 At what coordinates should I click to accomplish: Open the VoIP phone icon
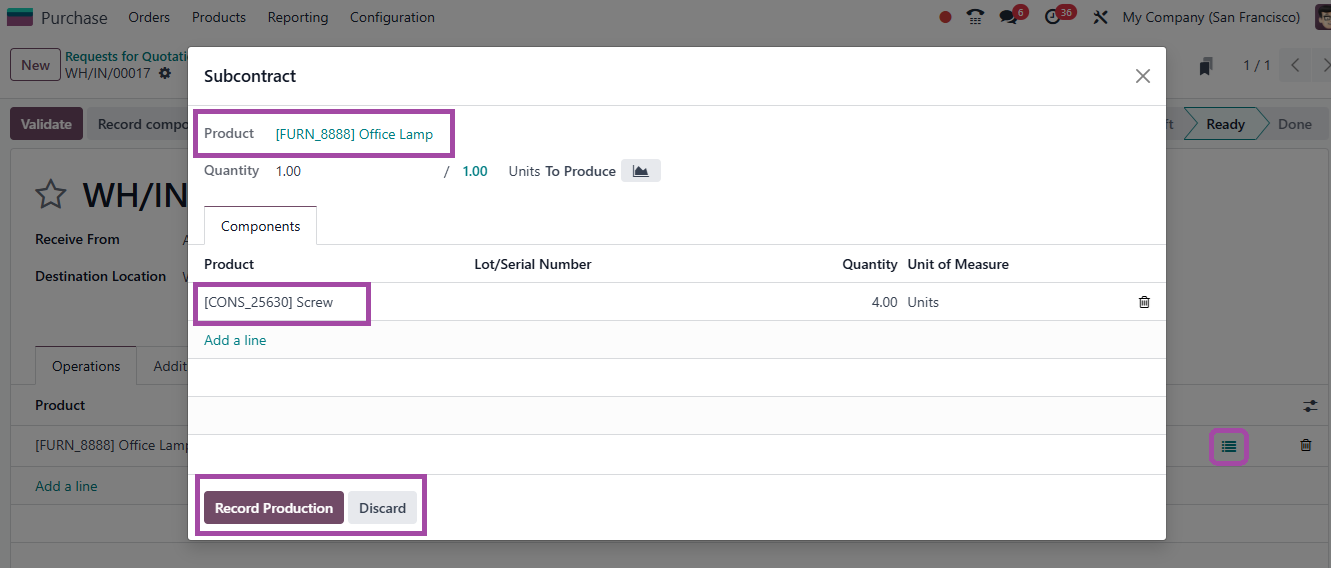[x=975, y=17]
